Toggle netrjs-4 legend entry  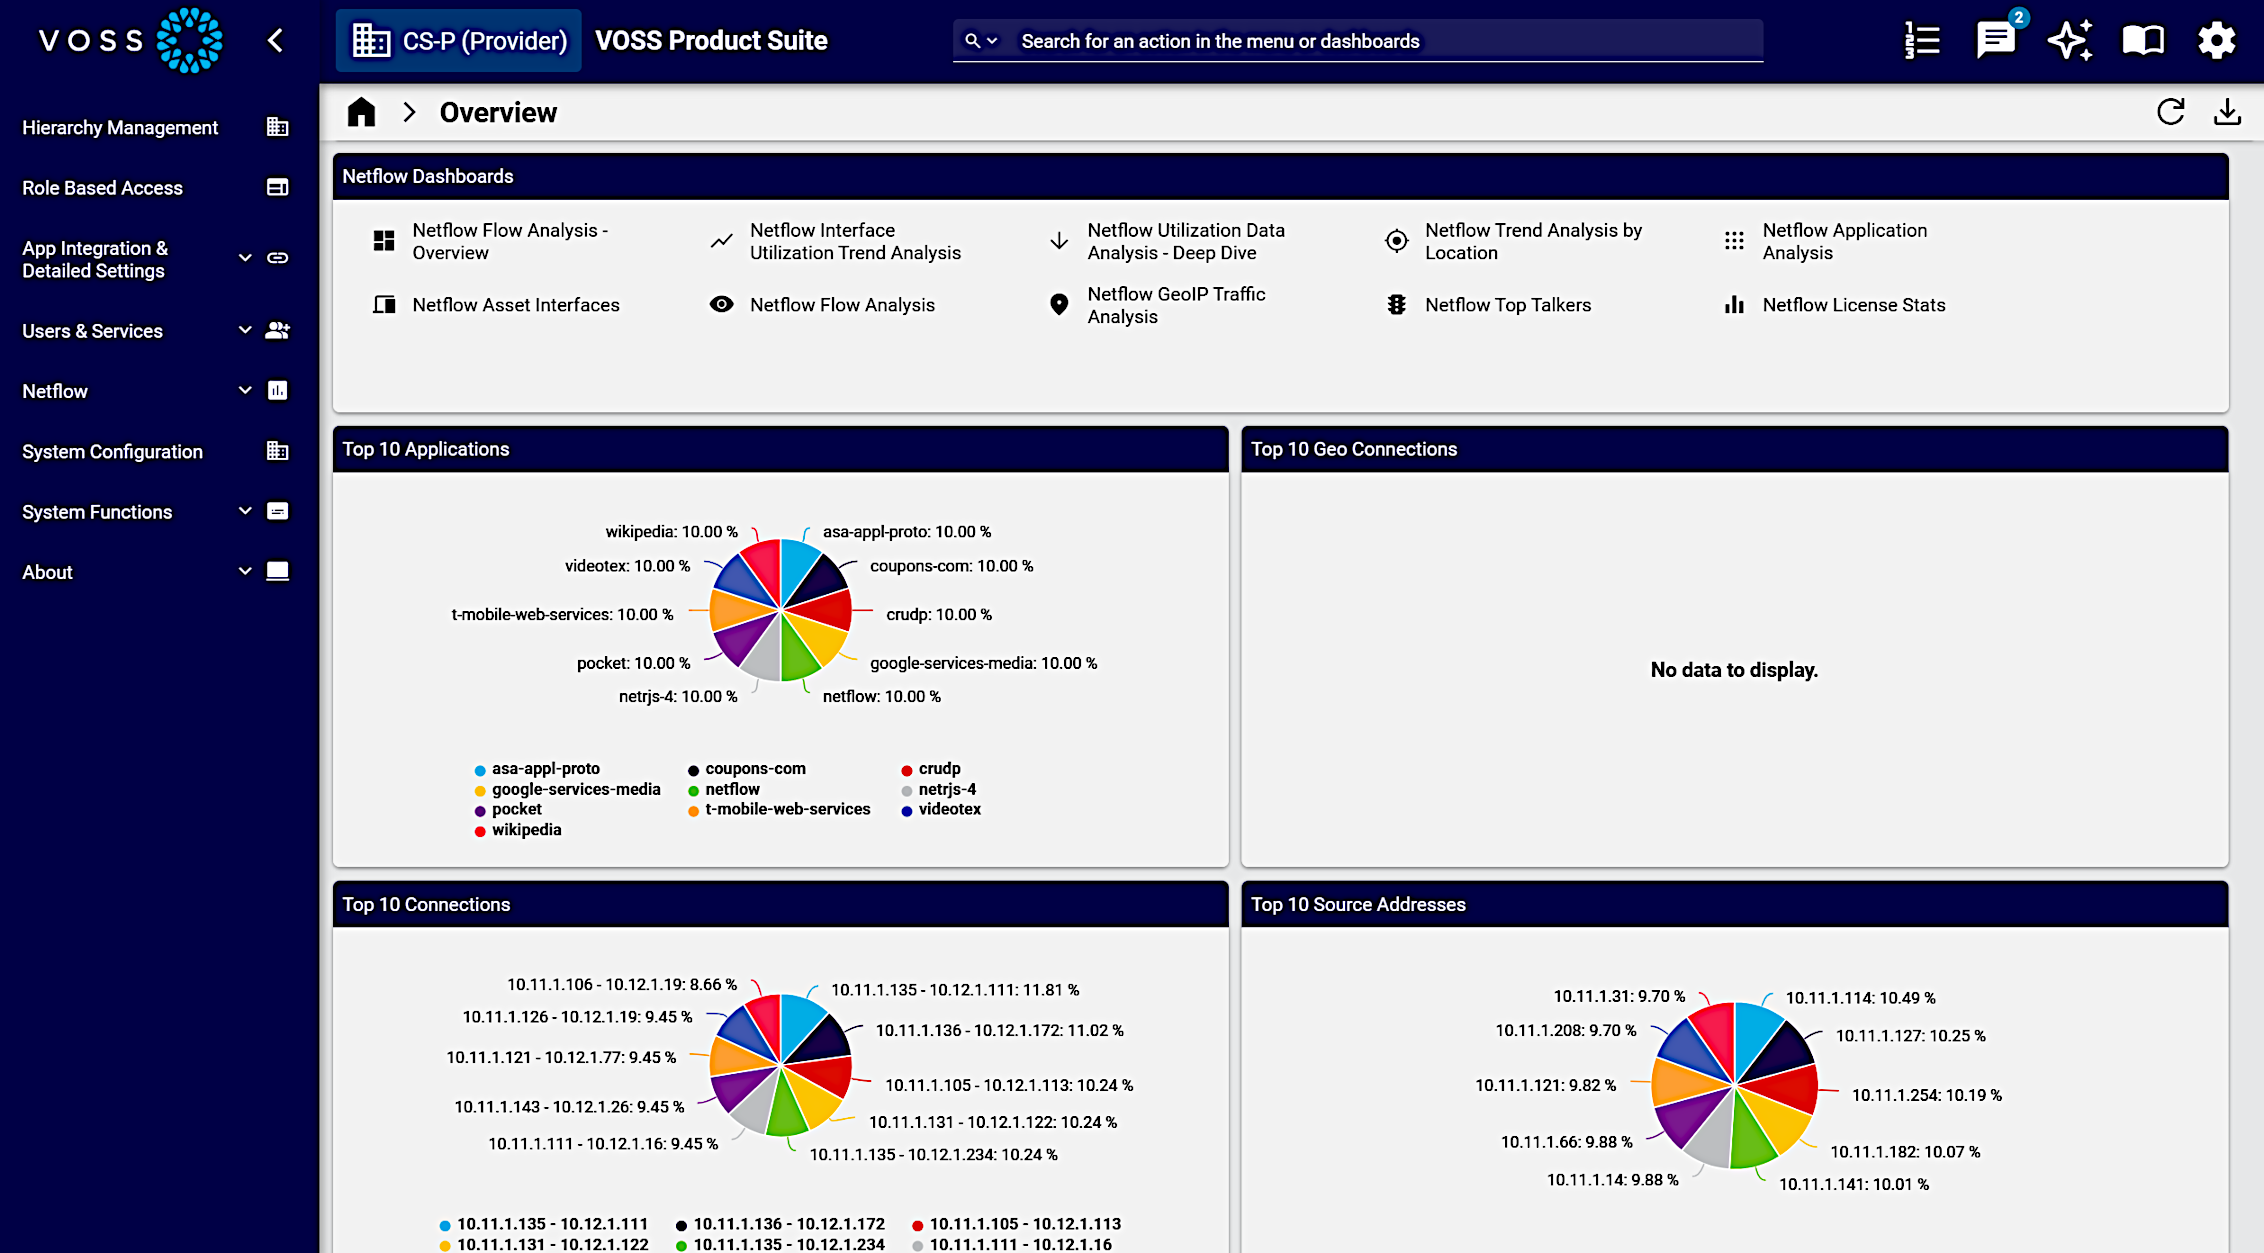[938, 789]
